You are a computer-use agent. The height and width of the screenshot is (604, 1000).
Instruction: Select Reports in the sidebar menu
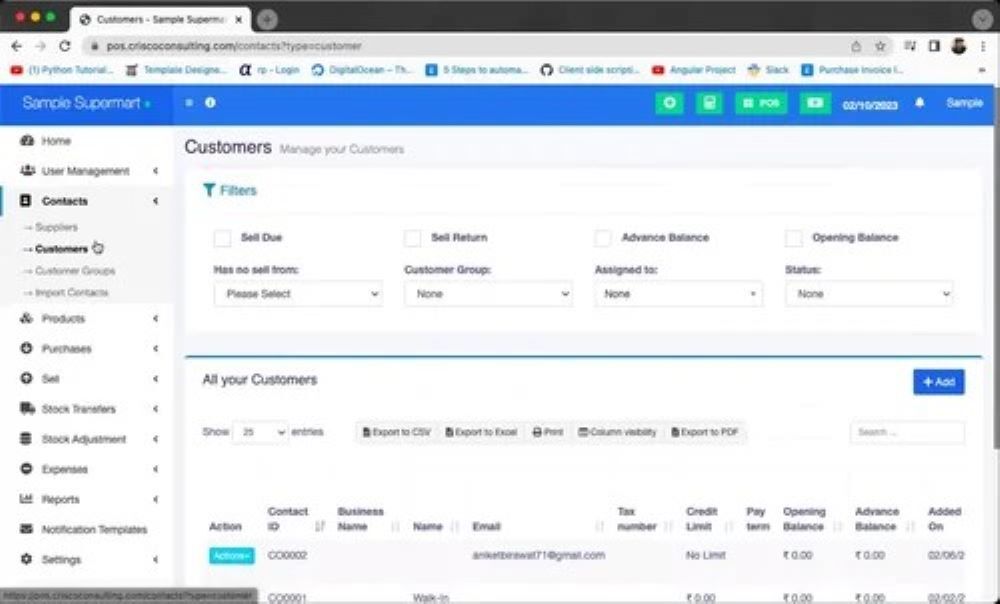(x=60, y=499)
